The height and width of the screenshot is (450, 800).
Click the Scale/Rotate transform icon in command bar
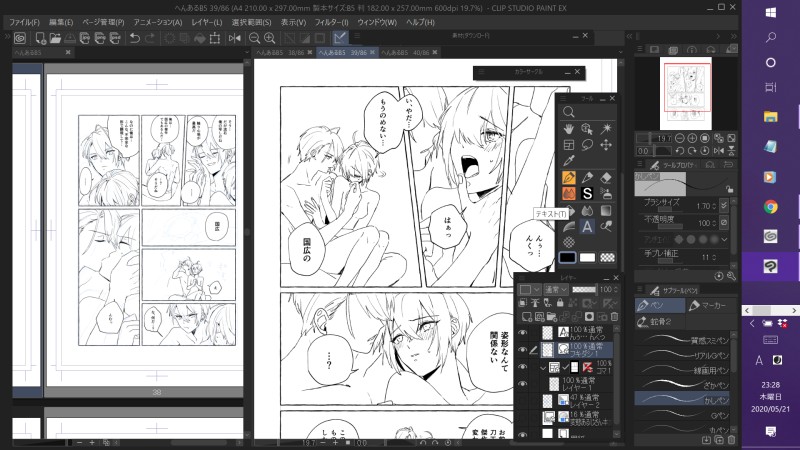[x=215, y=38]
